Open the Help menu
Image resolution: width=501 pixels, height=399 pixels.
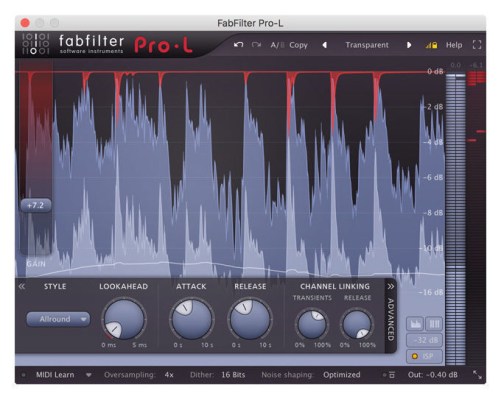point(454,45)
